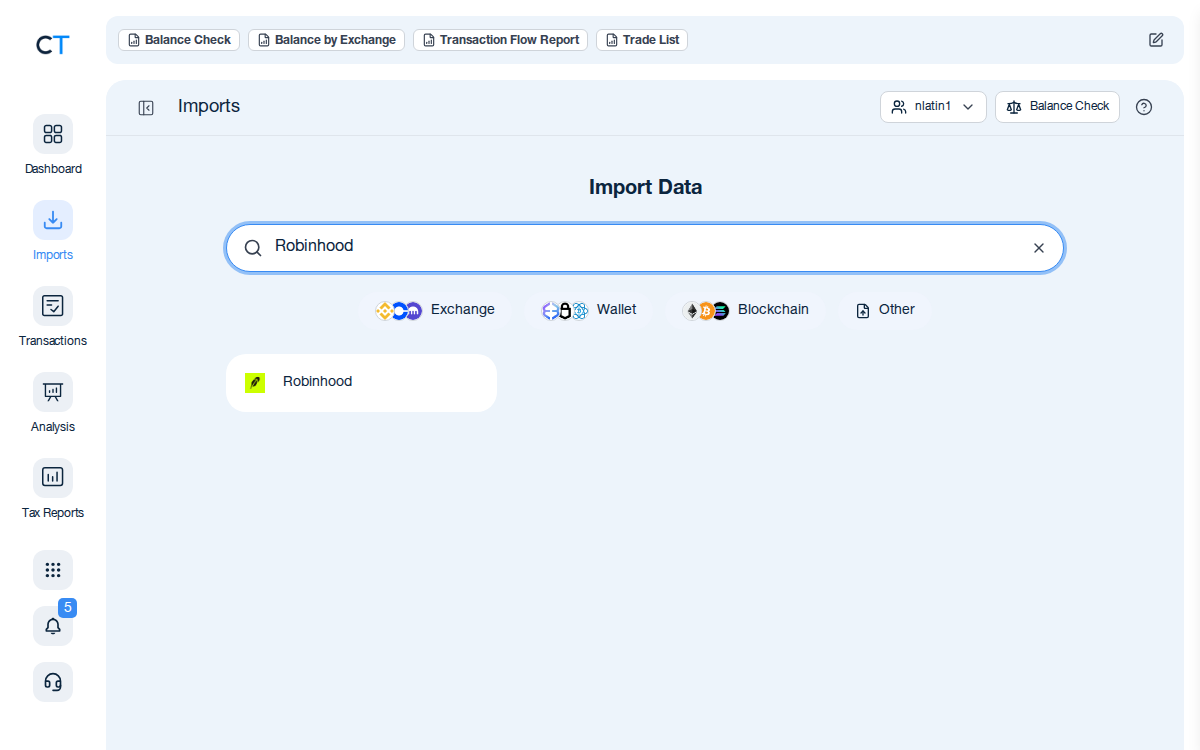
Task: Open the help question mark icon
Action: pos(1144,107)
